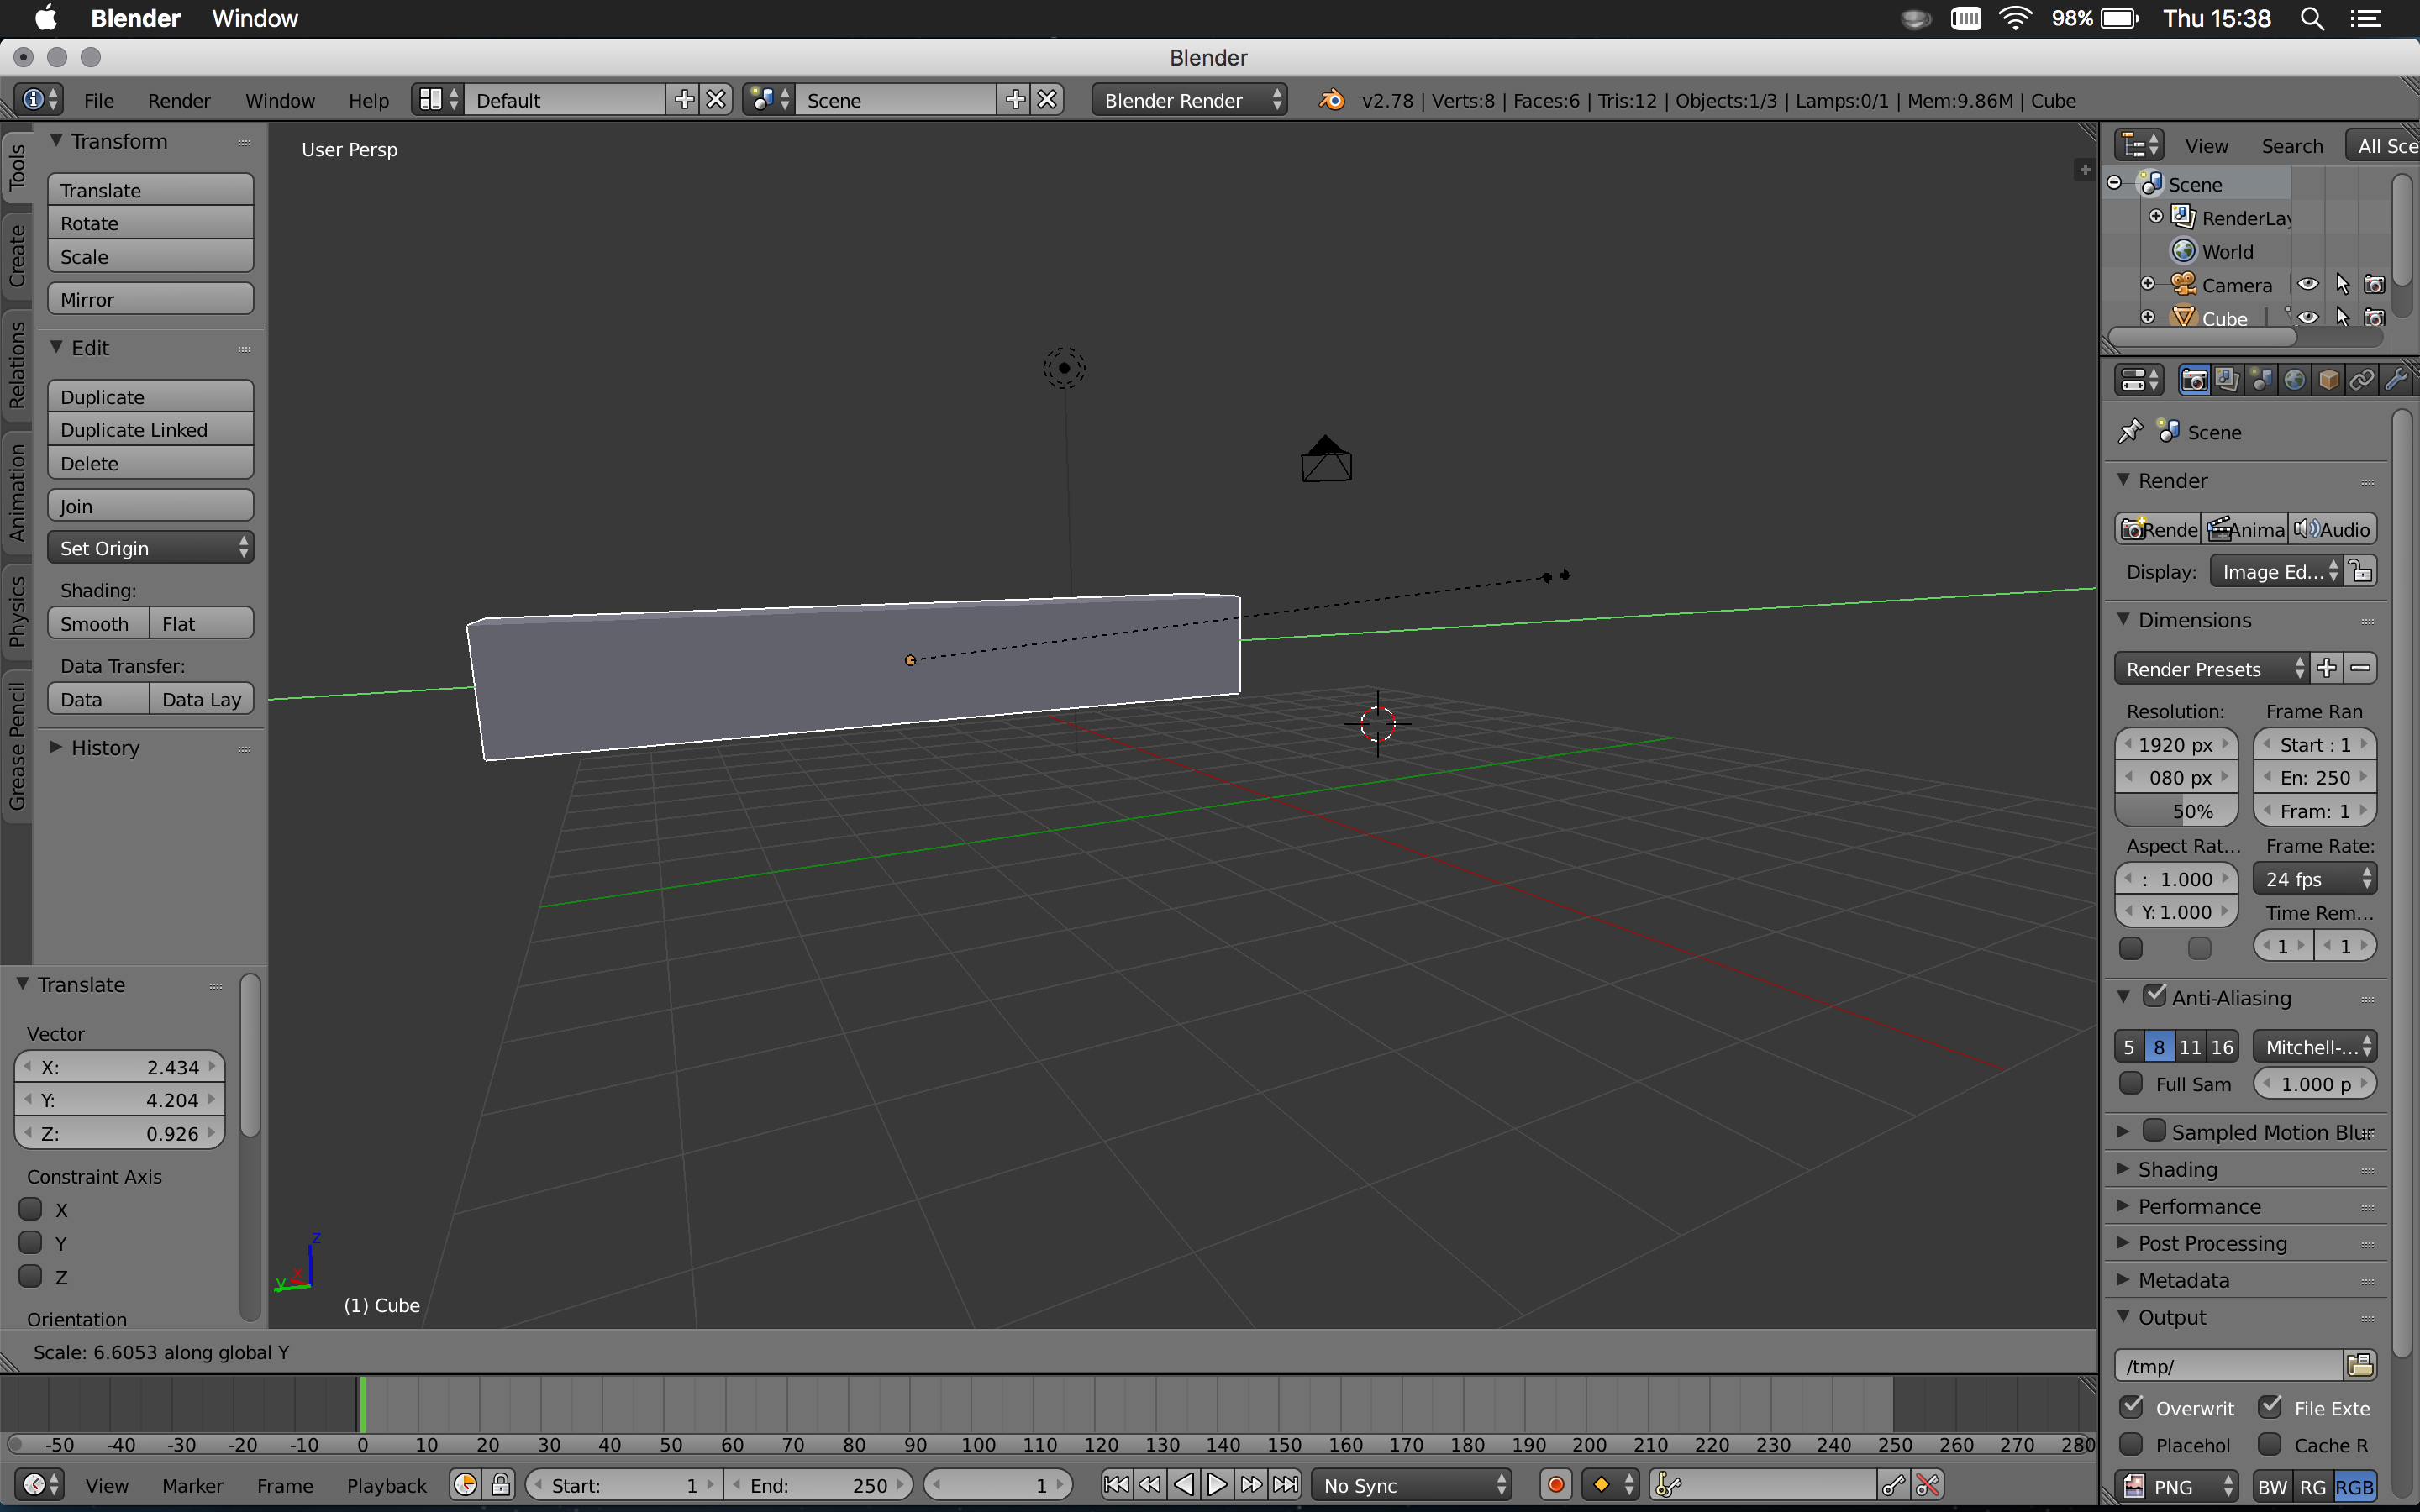Jump to the last frame playback icon

(1286, 1485)
